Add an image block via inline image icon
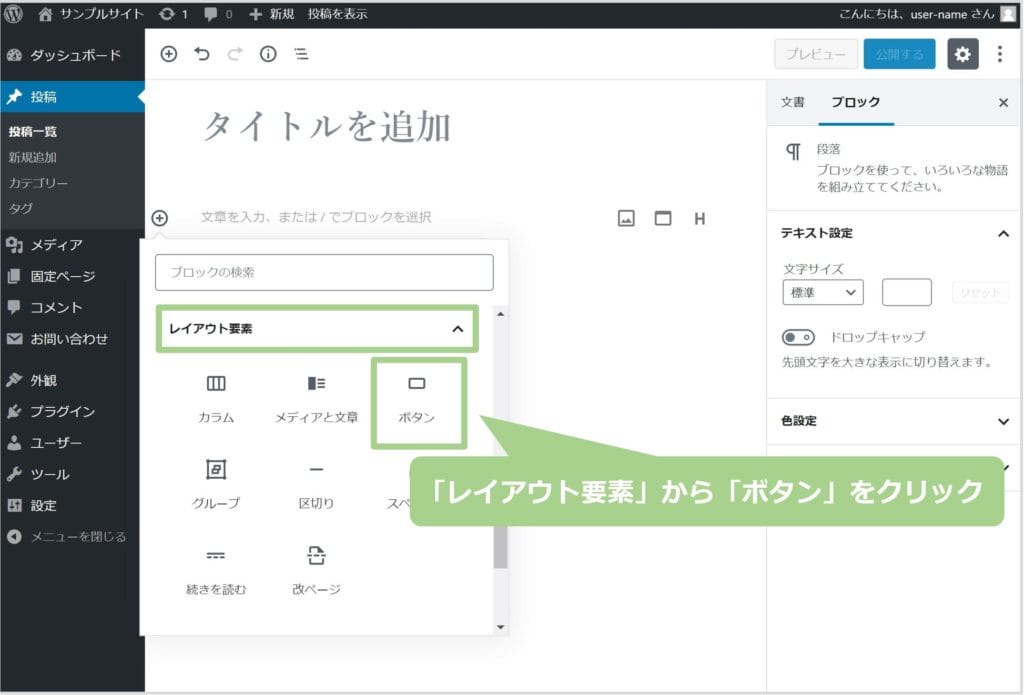This screenshot has width=1024, height=695. coord(626,218)
